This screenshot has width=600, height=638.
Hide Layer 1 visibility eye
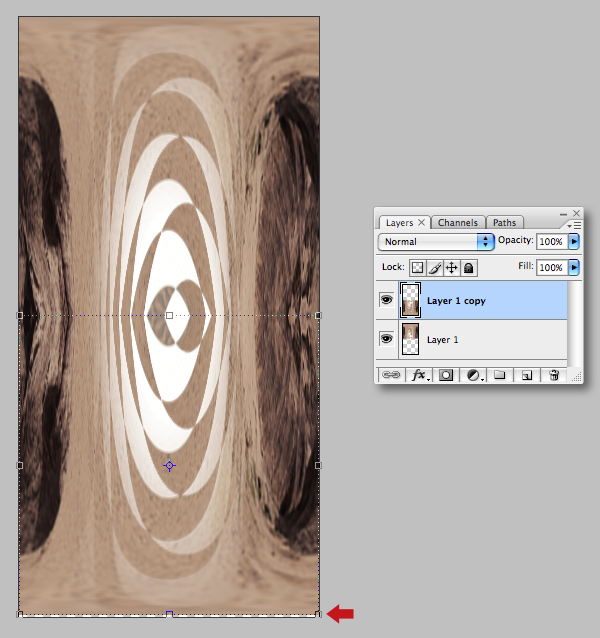386,339
